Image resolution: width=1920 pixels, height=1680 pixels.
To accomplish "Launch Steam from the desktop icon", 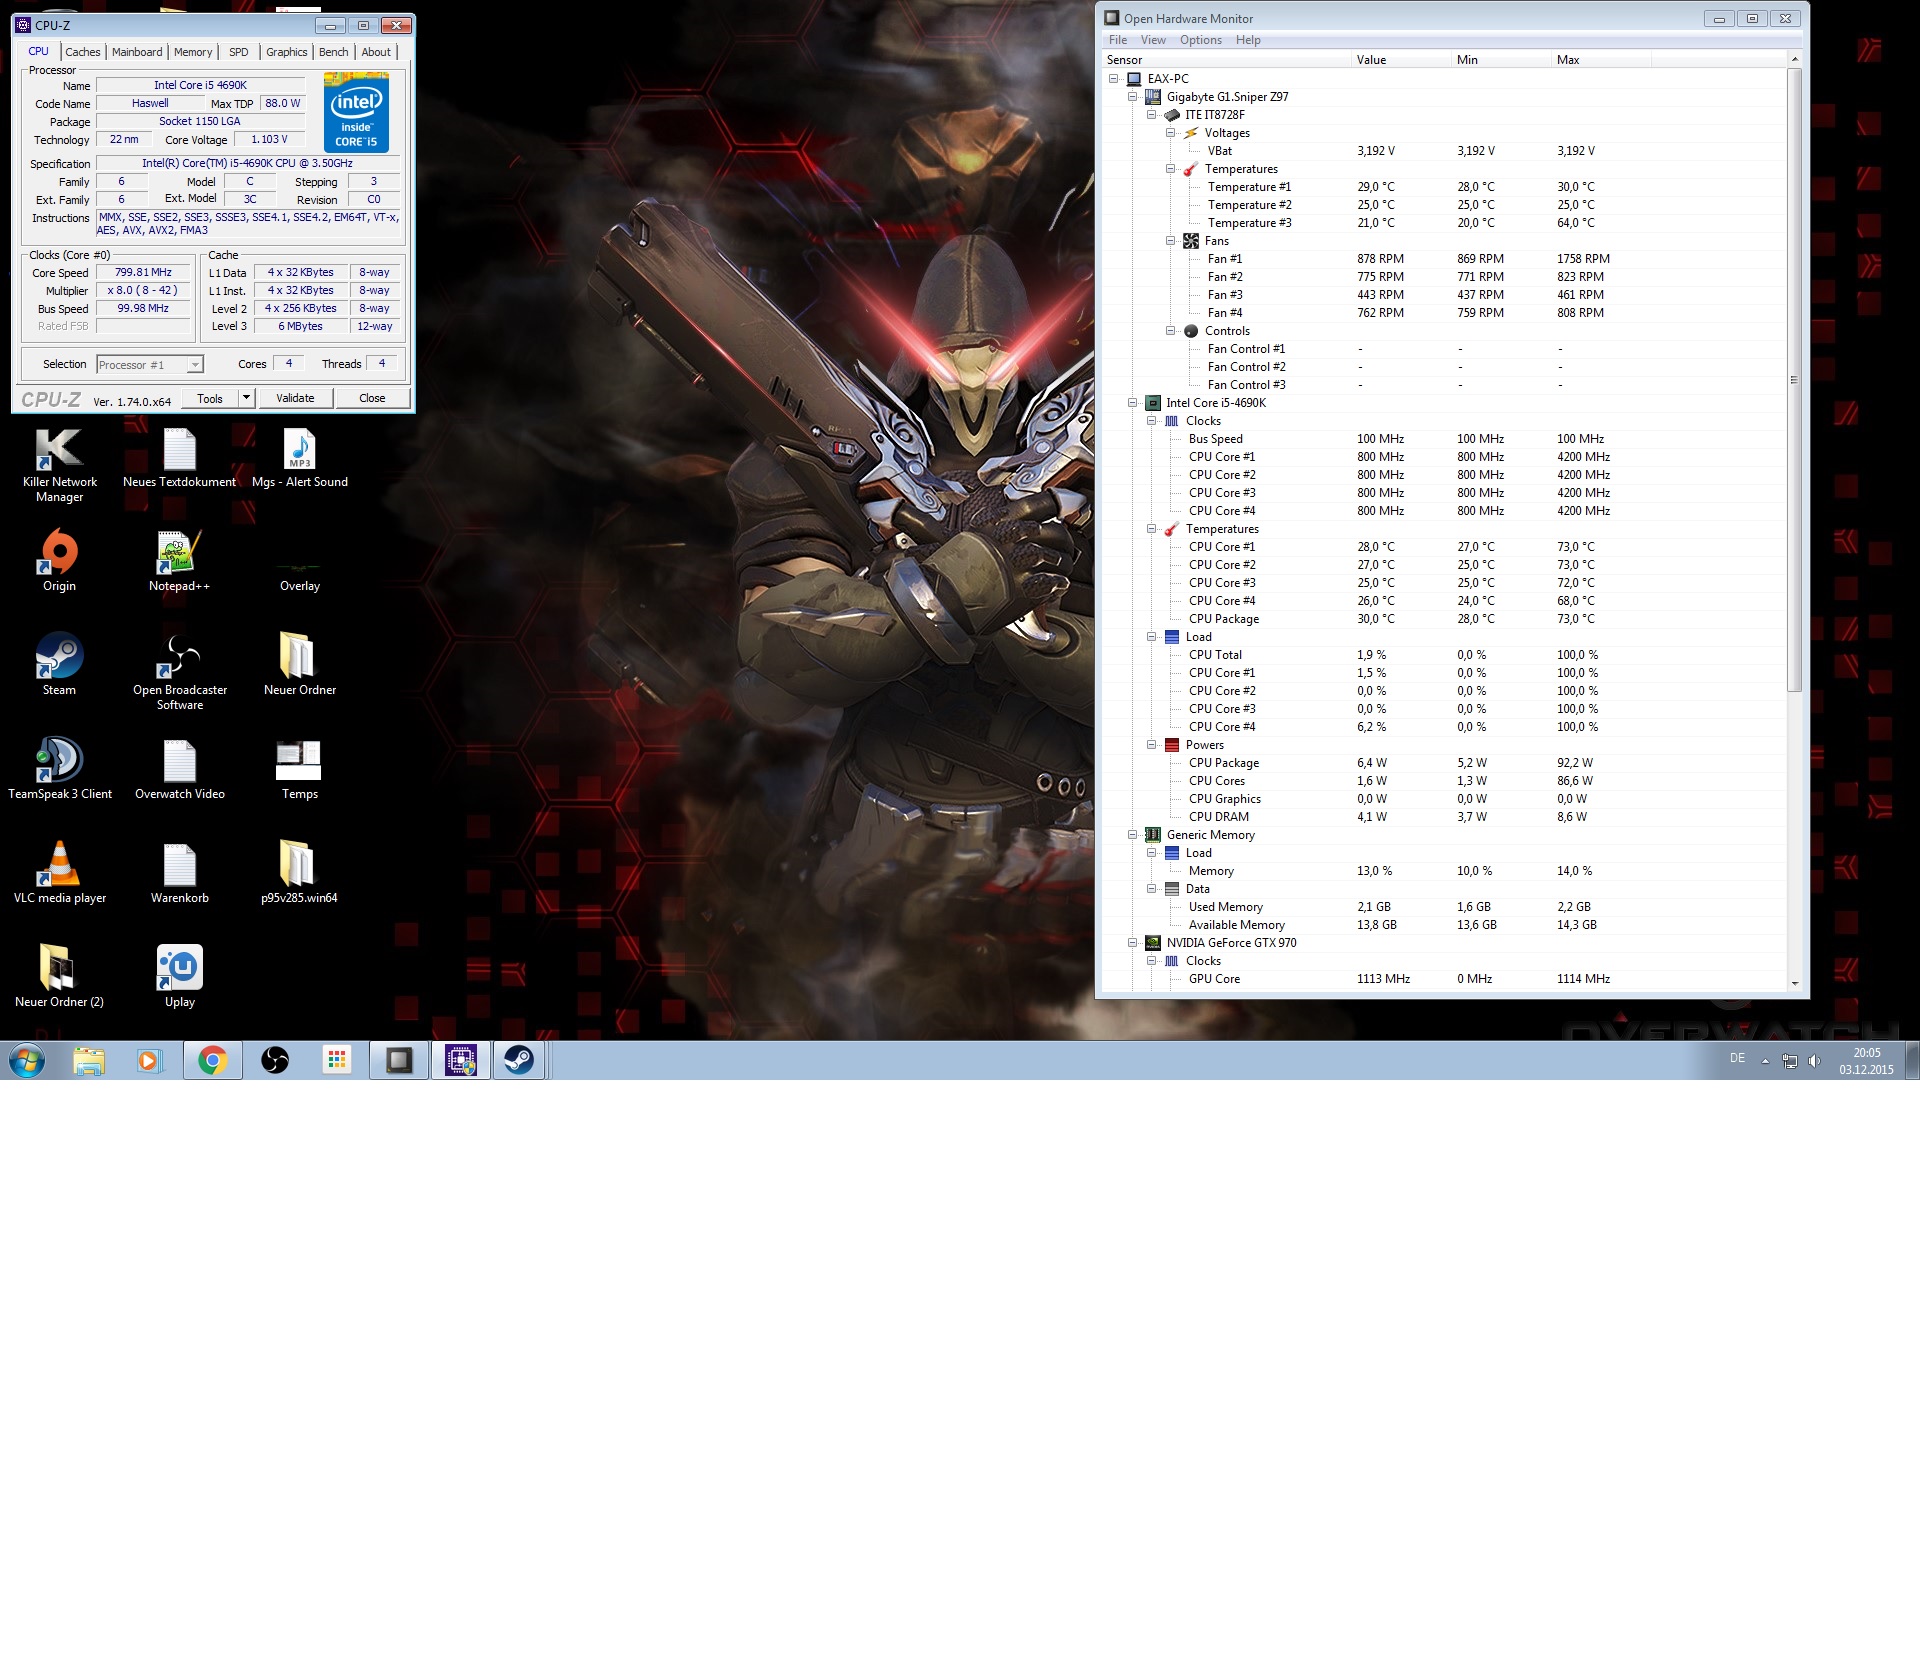I will 59,657.
